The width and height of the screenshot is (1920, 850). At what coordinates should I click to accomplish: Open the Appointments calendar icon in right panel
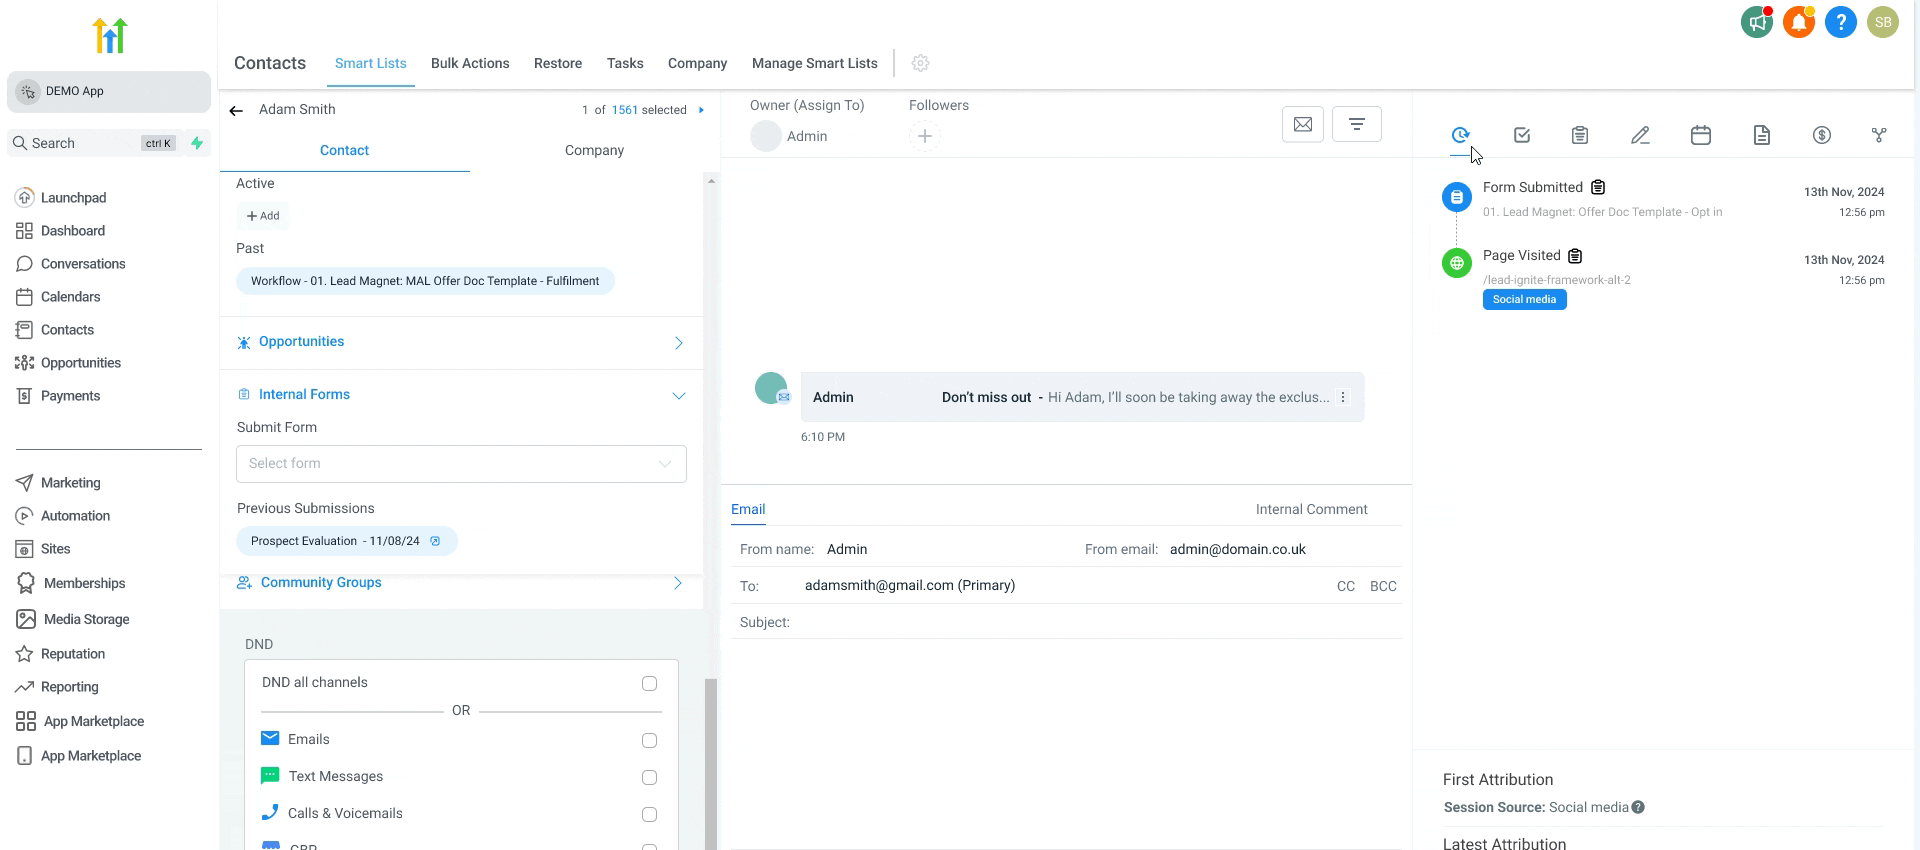(x=1701, y=135)
